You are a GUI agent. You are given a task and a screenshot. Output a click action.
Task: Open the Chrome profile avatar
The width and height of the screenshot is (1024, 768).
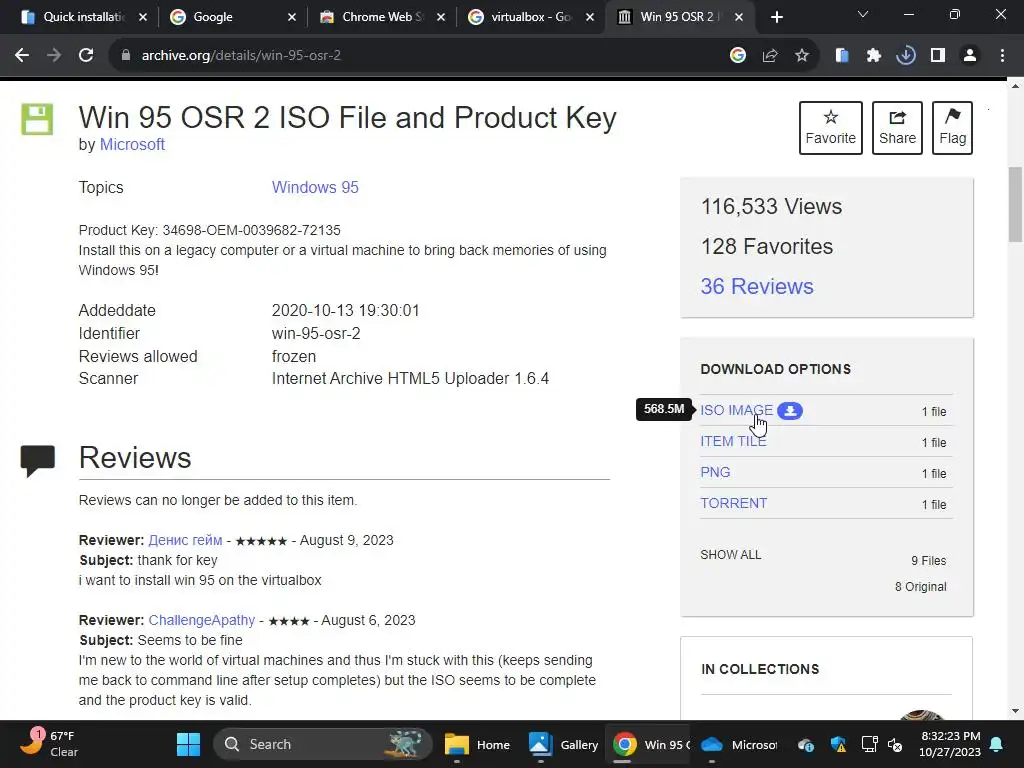970,56
